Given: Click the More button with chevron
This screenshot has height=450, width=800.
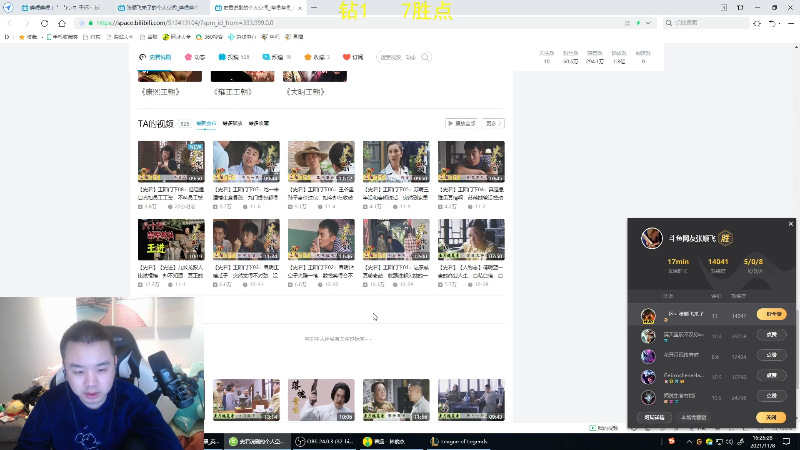Looking at the screenshot, I should pos(493,123).
